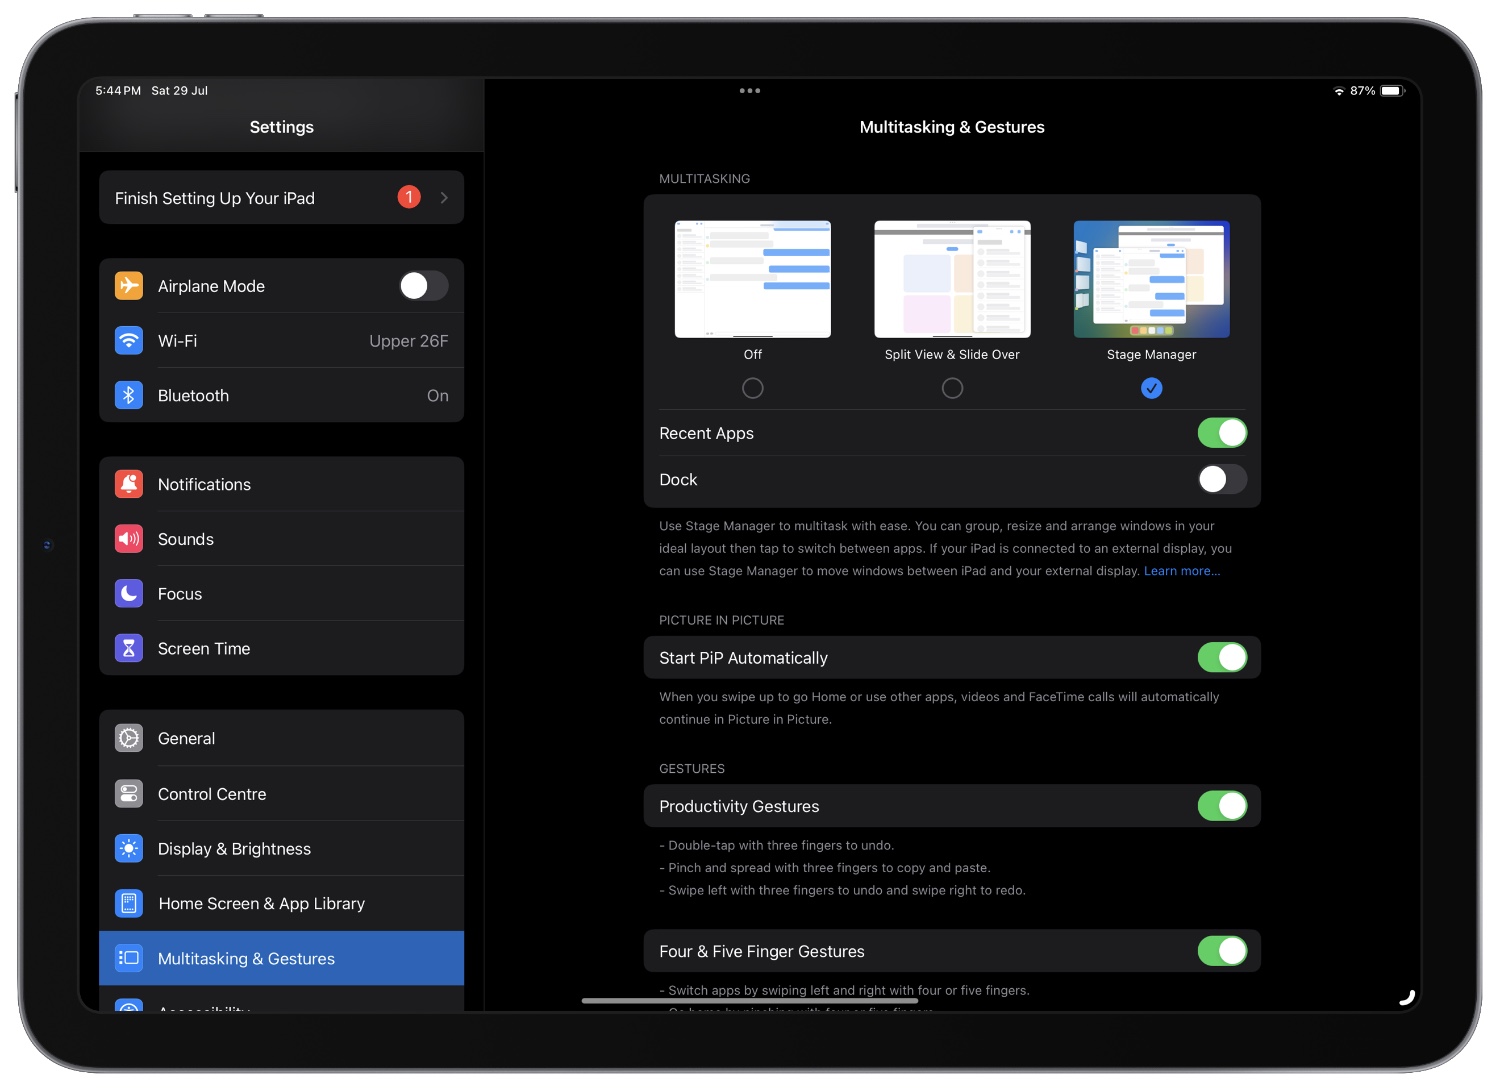Click the horizontal scroll indicator at bottom
The width and height of the screenshot is (1500, 1091).
point(748,1001)
